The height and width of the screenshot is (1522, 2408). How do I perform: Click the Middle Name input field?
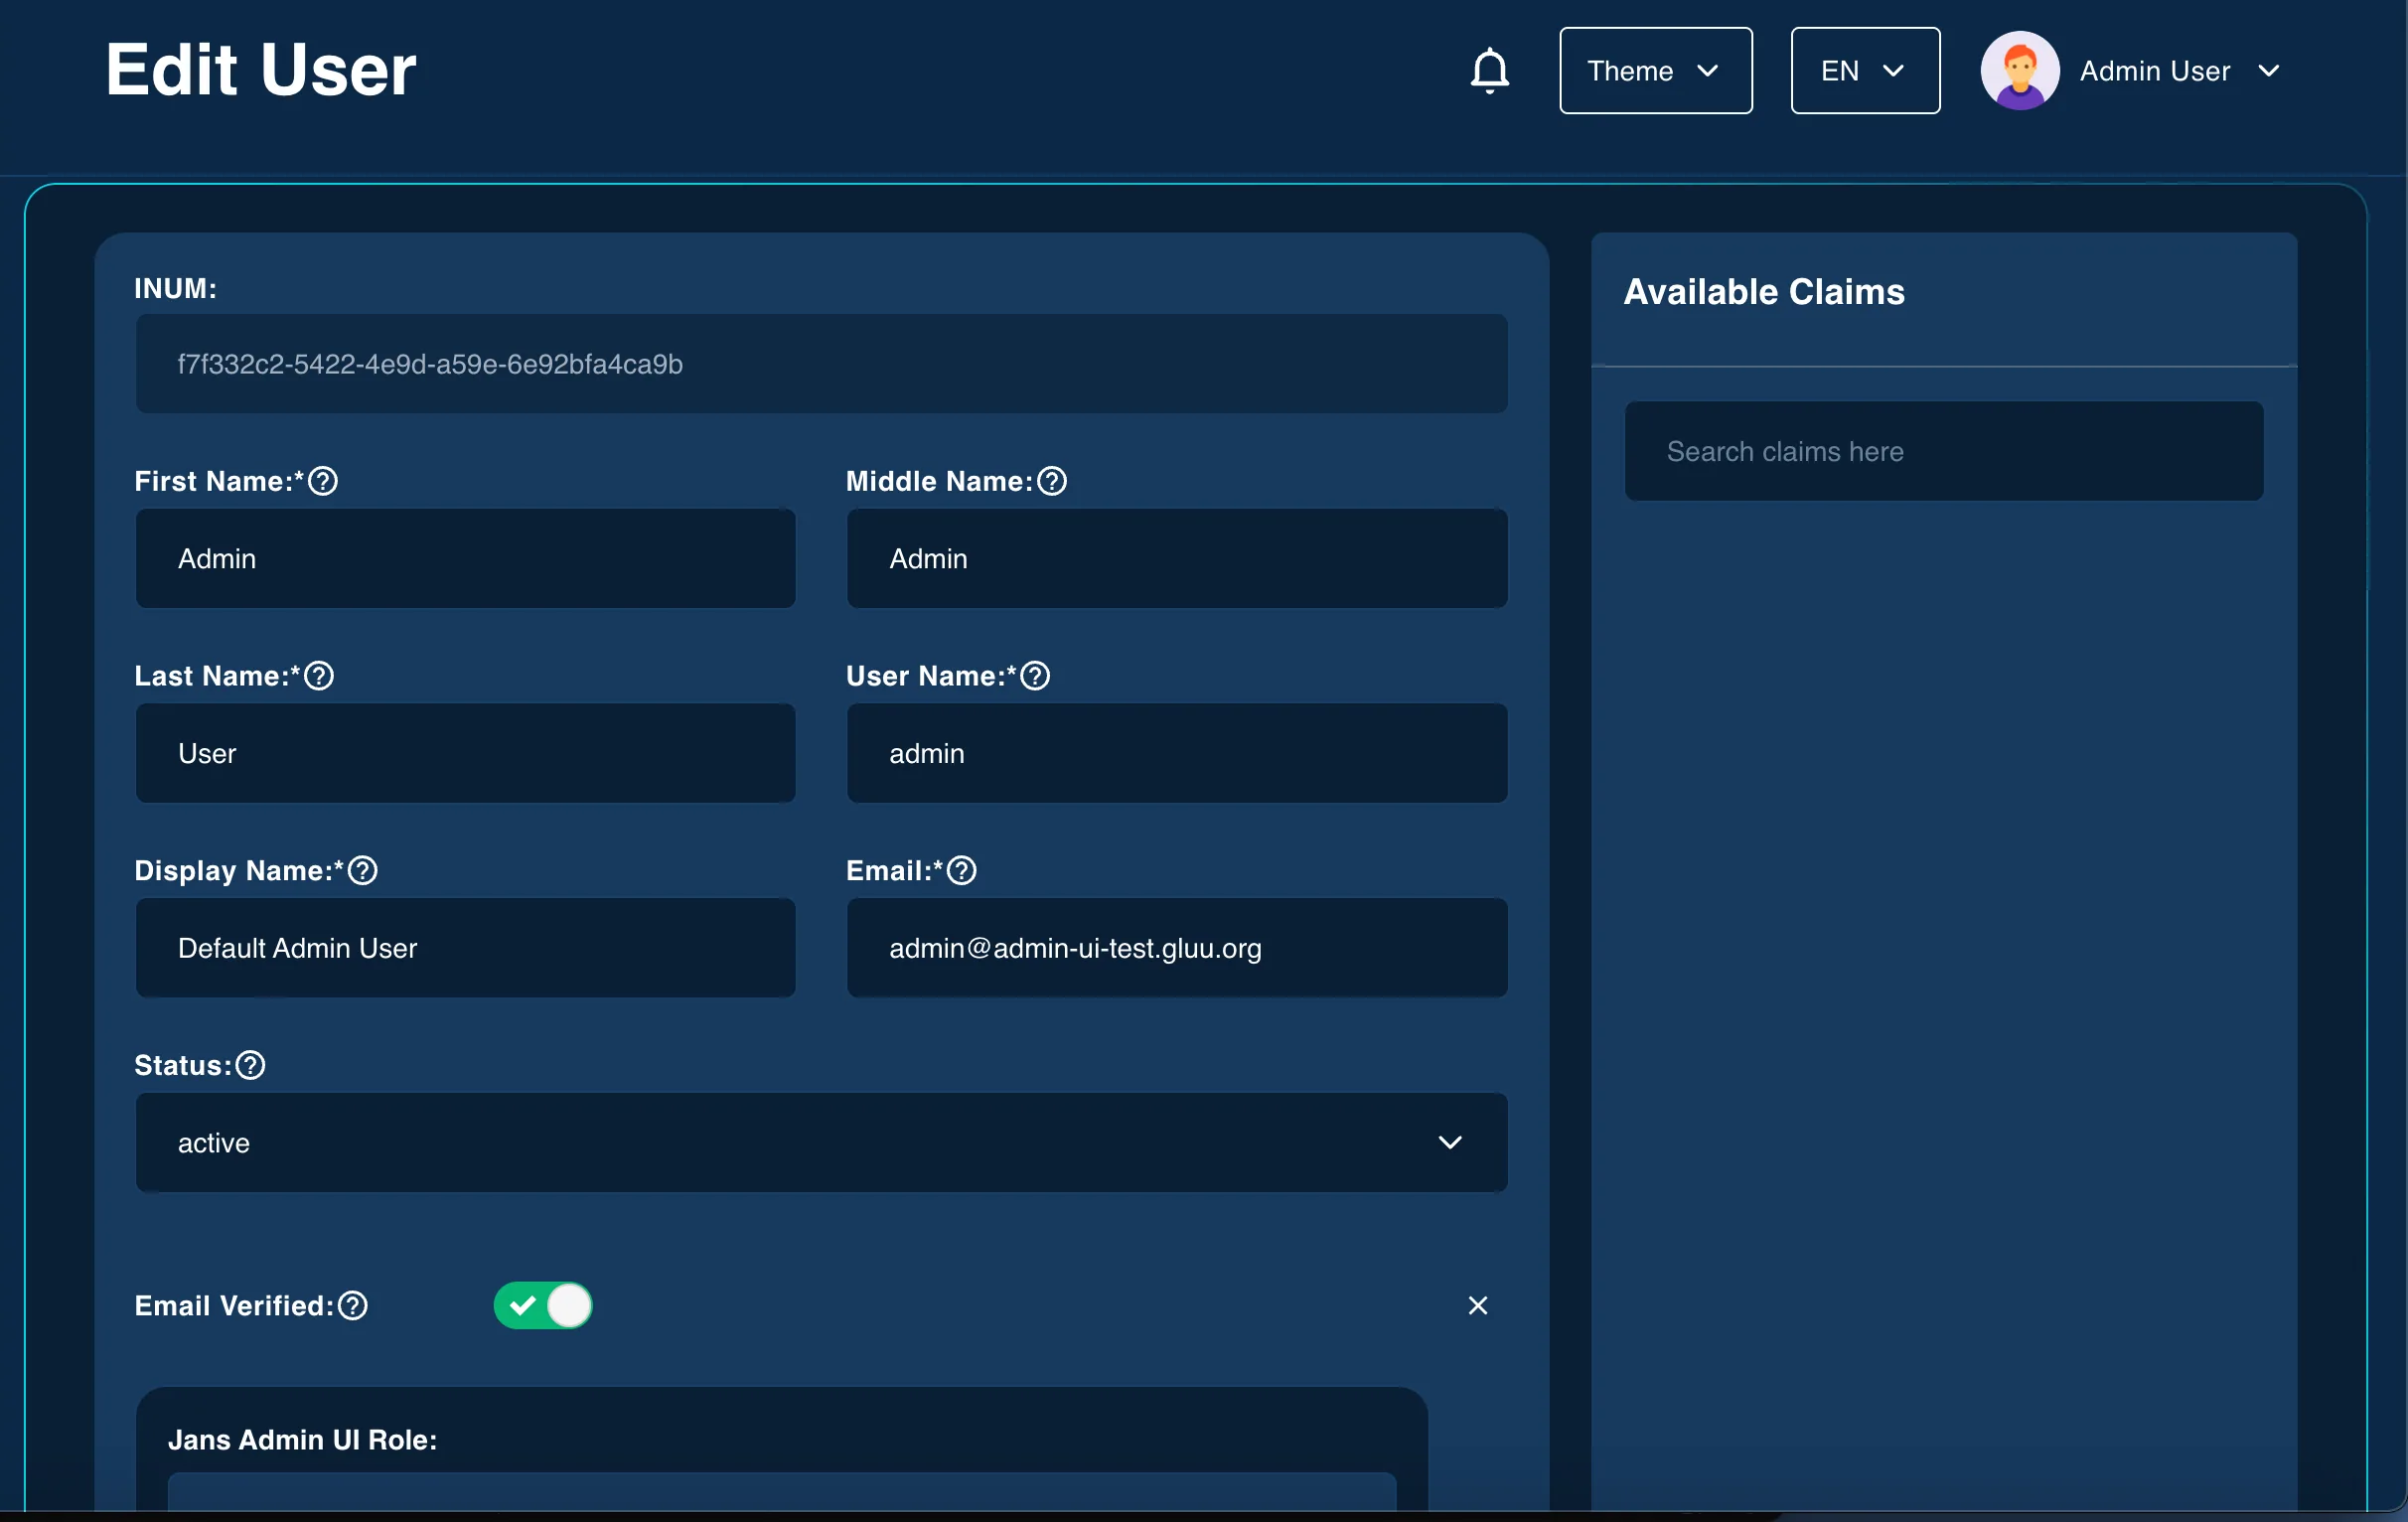1177,558
